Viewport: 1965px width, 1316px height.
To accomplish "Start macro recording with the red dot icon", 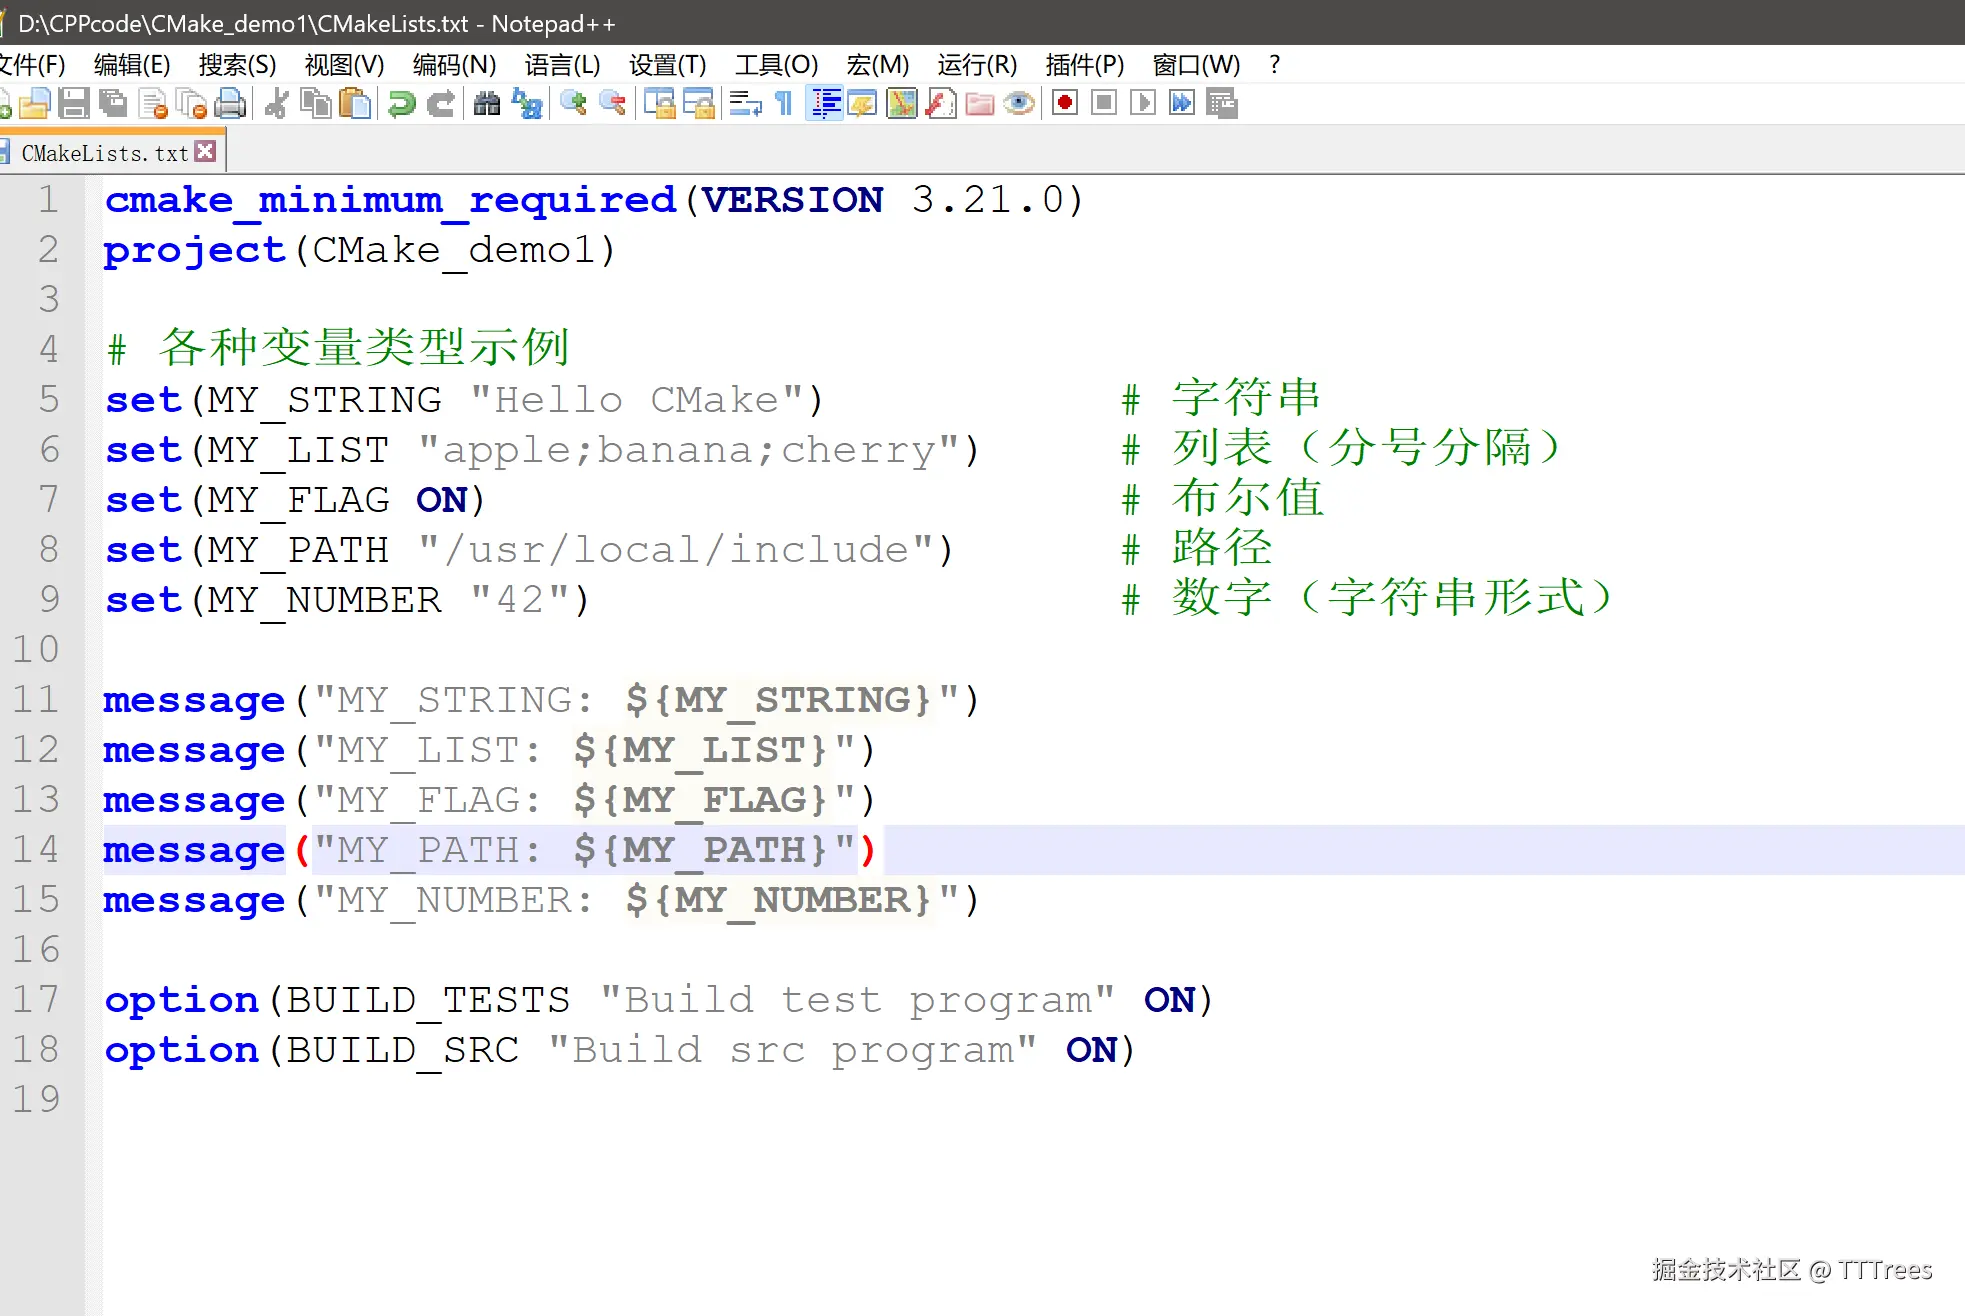I will 1065,103.
